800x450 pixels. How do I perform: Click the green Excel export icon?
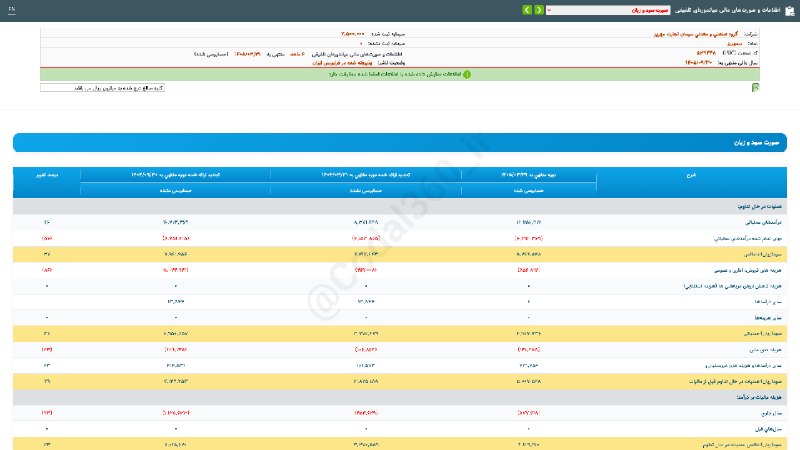tap(756, 88)
